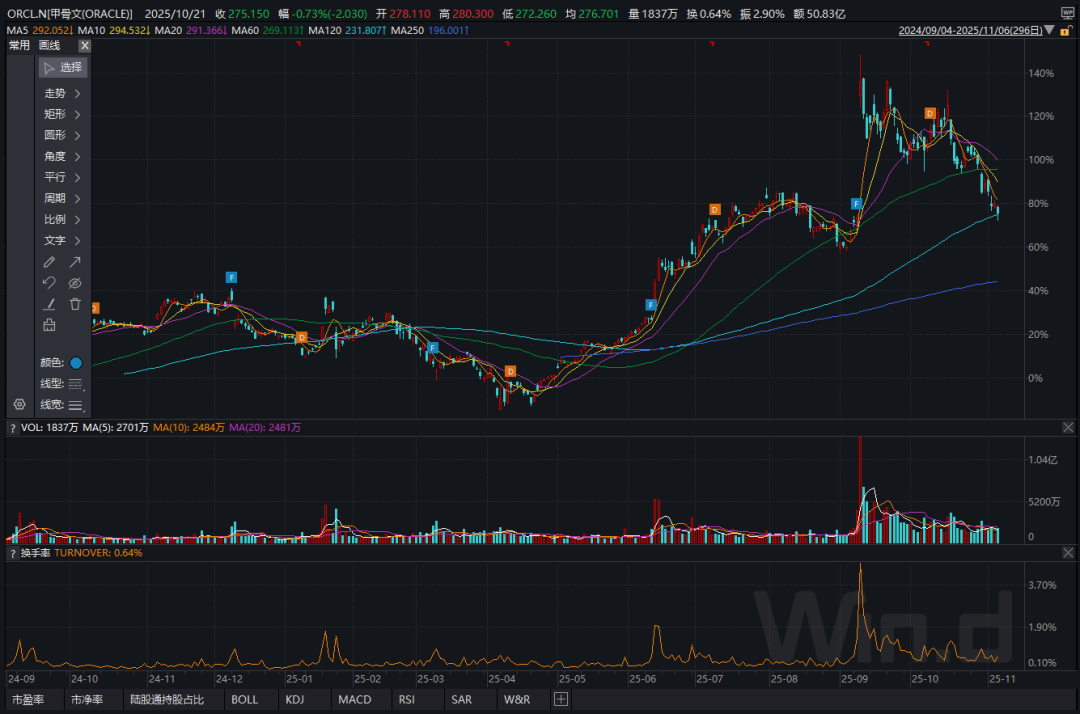Open the date range dropdown triangle
The width and height of the screenshot is (1080, 714).
pos(1048,31)
